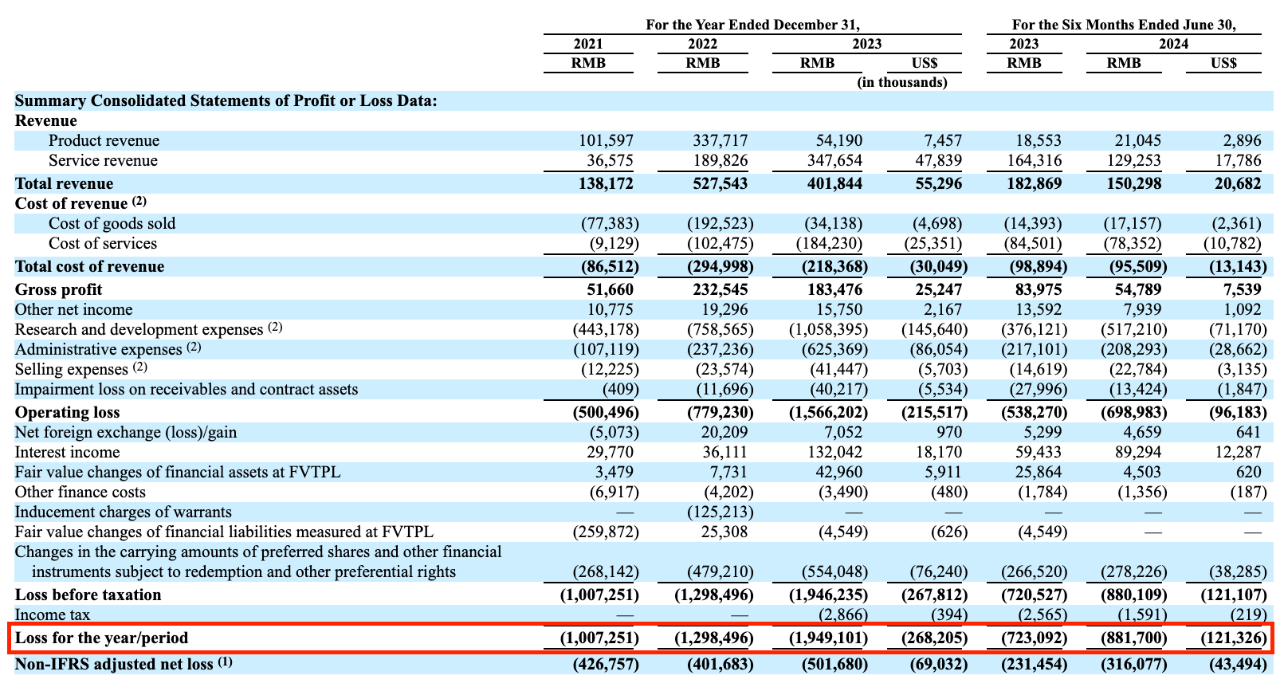Select the "Gross profit" row label

click(x=55, y=289)
